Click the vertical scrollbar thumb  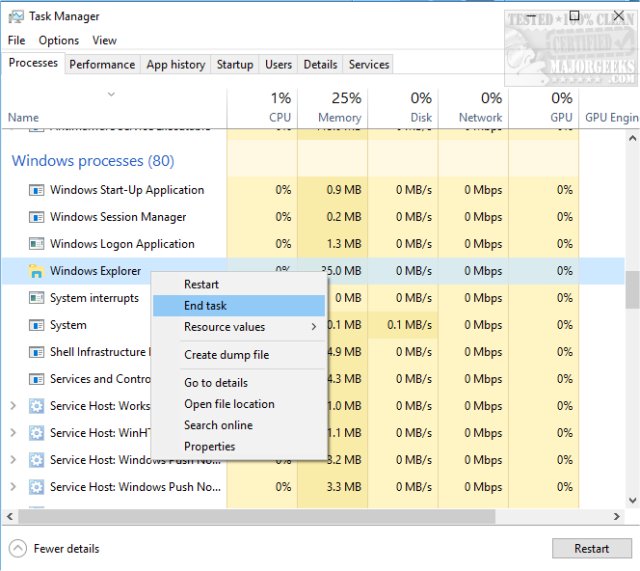click(x=632, y=290)
